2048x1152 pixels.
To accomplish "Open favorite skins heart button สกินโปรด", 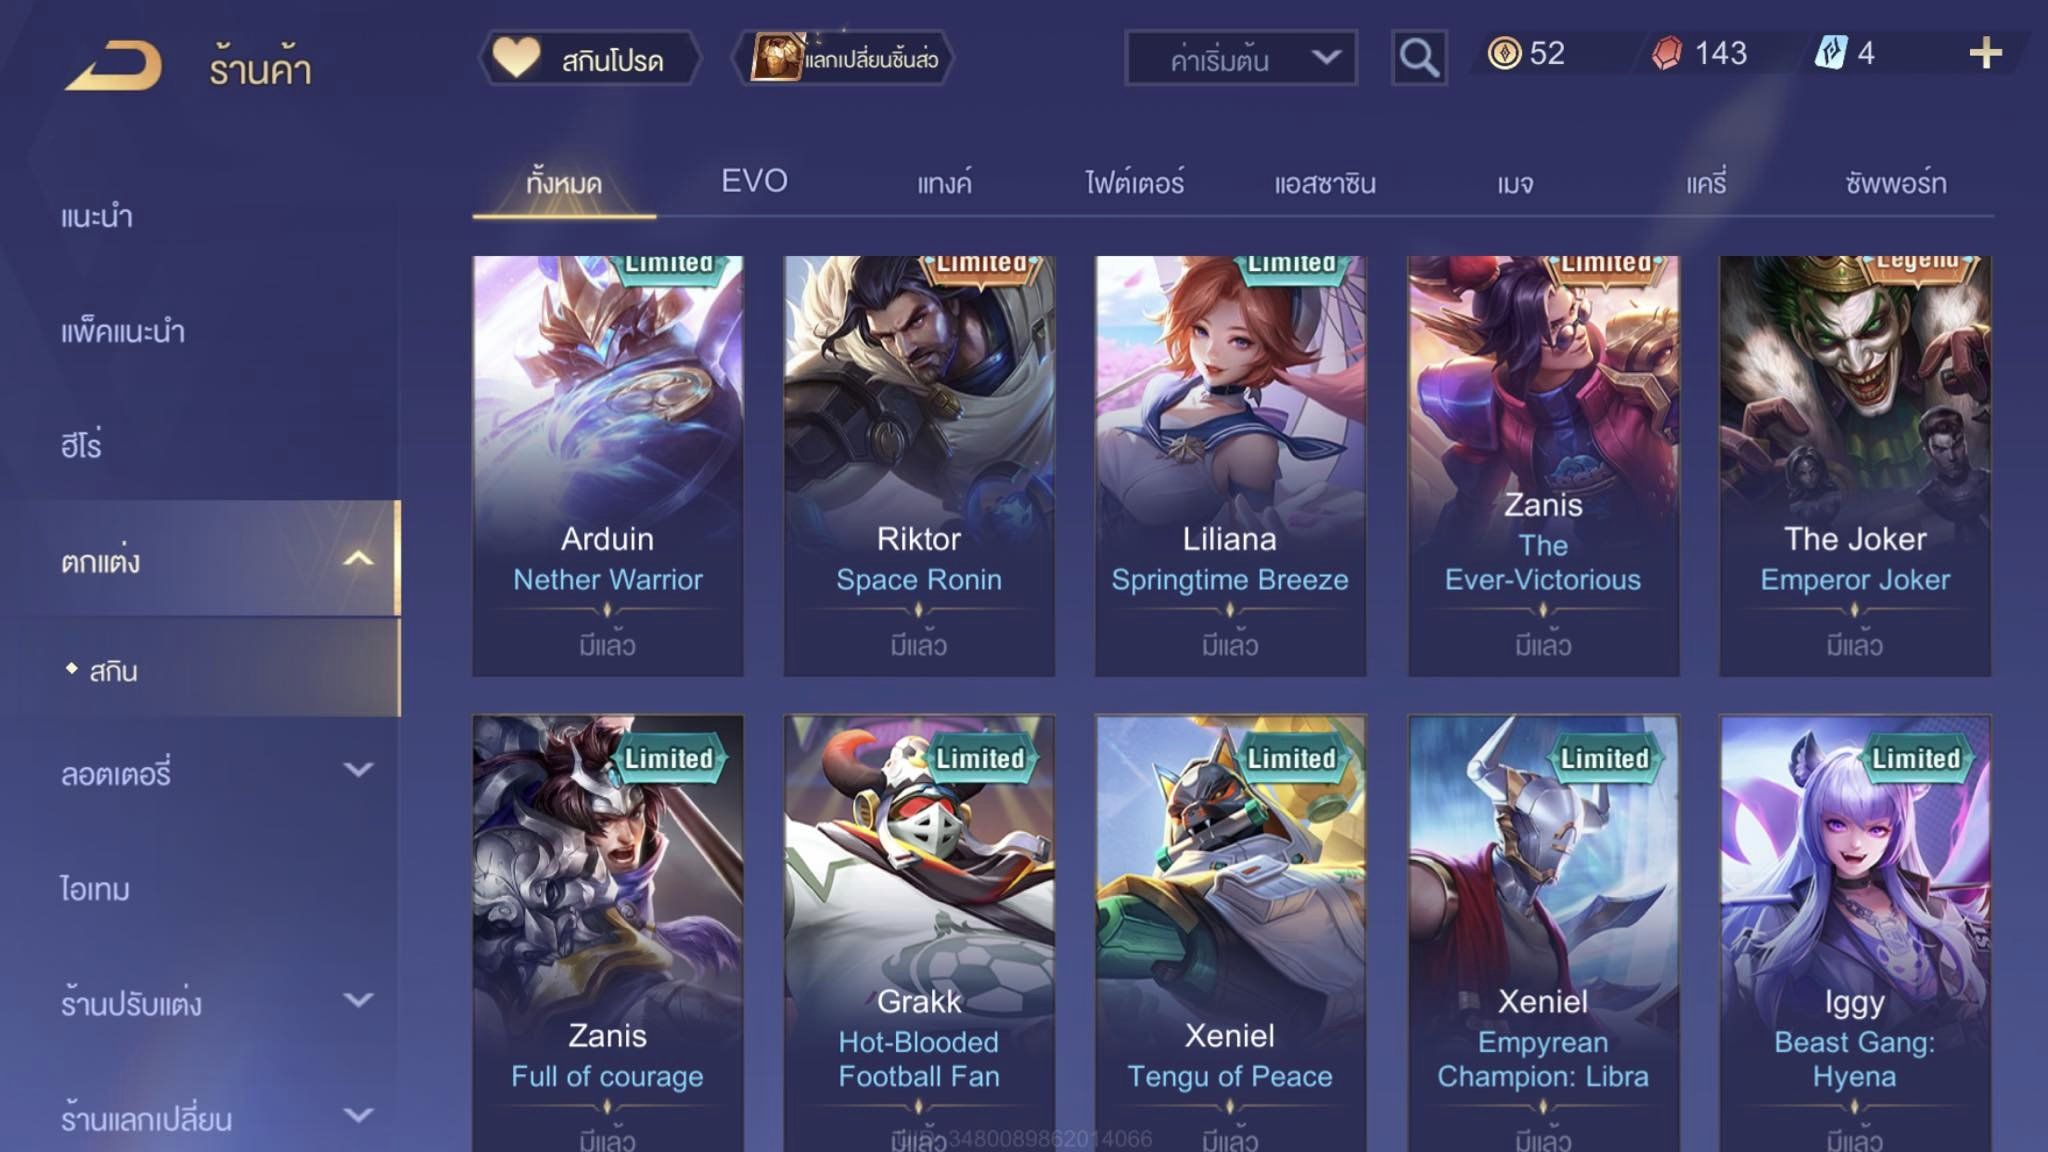I will (x=589, y=58).
